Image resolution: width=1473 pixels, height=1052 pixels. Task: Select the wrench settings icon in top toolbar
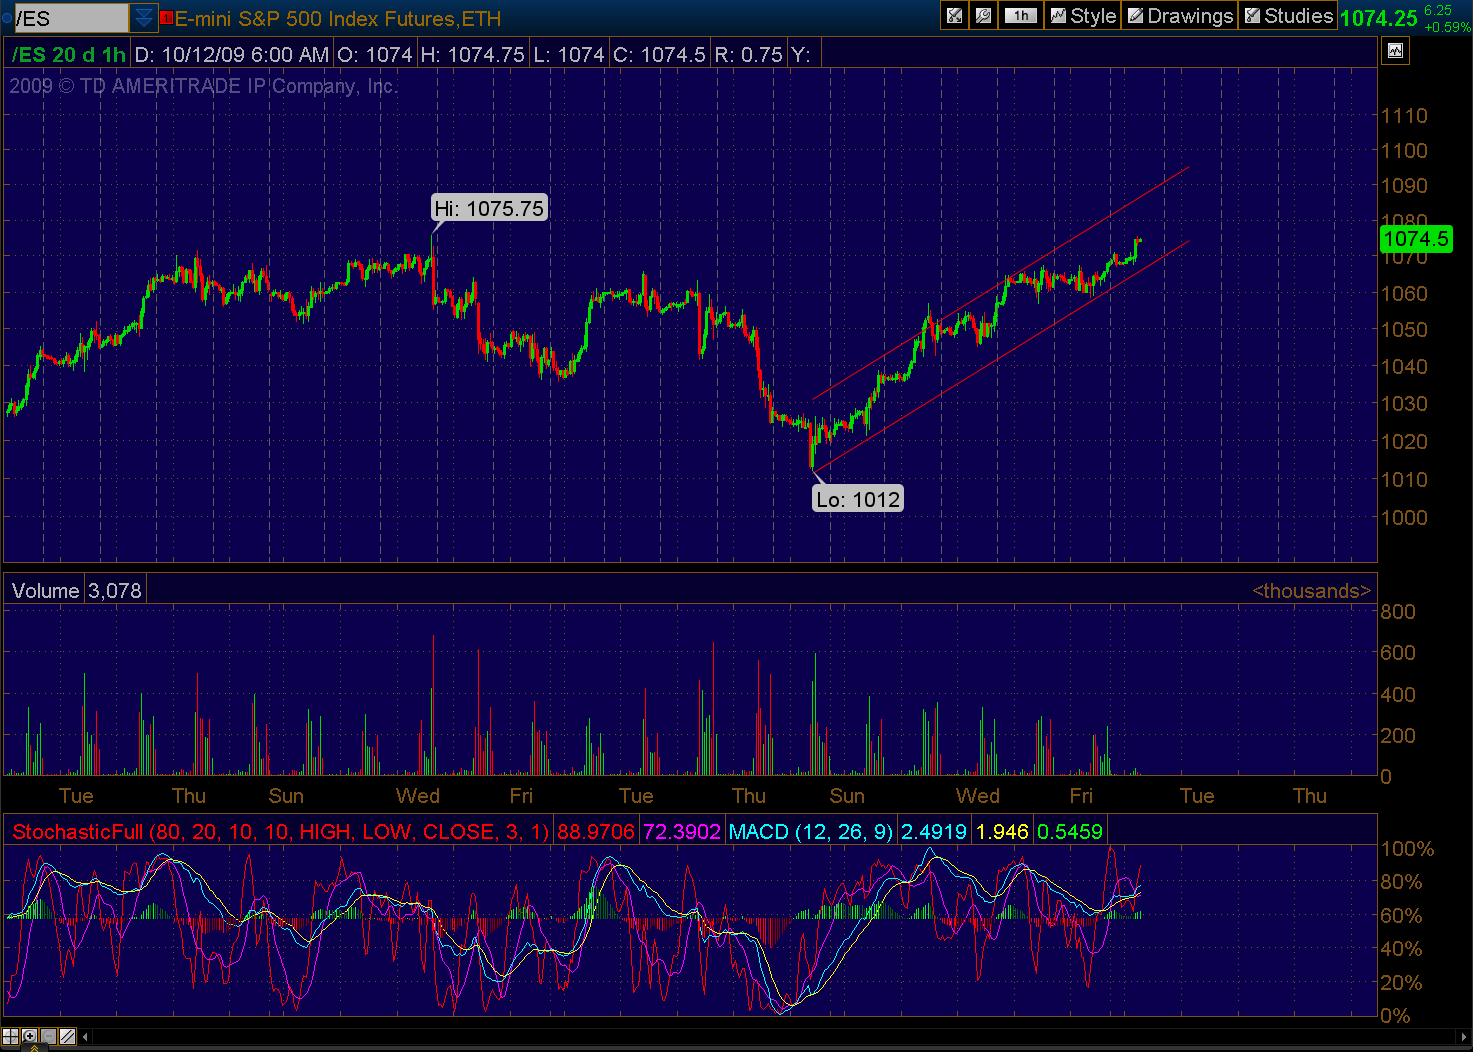point(983,16)
